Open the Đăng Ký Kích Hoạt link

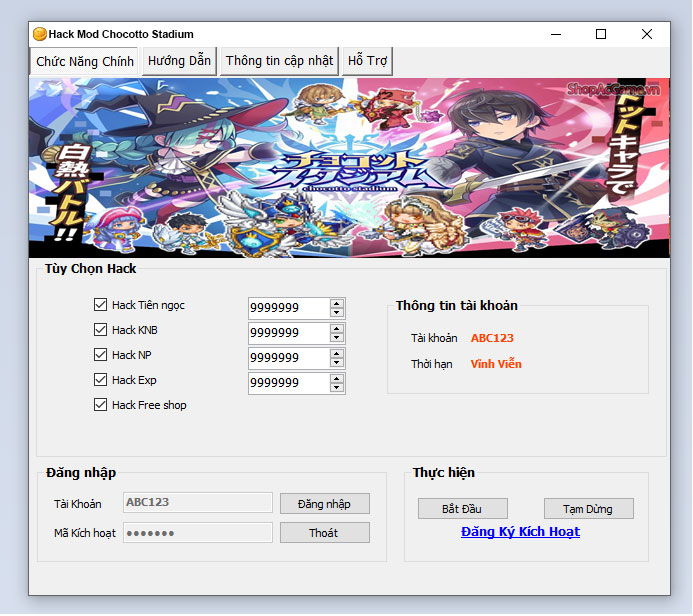520,532
